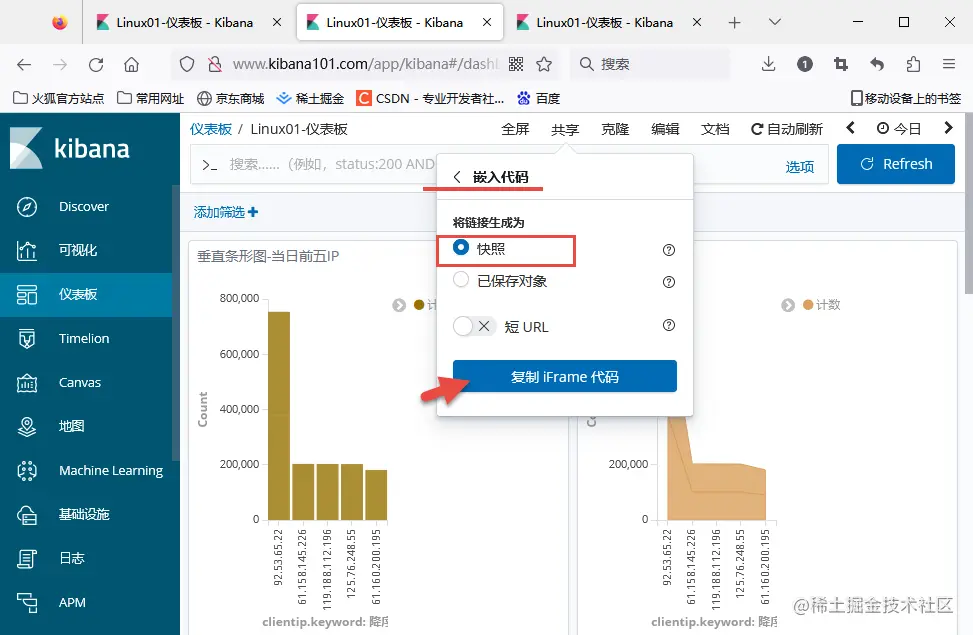Open the Firefox hamburger menu

pos(949,64)
